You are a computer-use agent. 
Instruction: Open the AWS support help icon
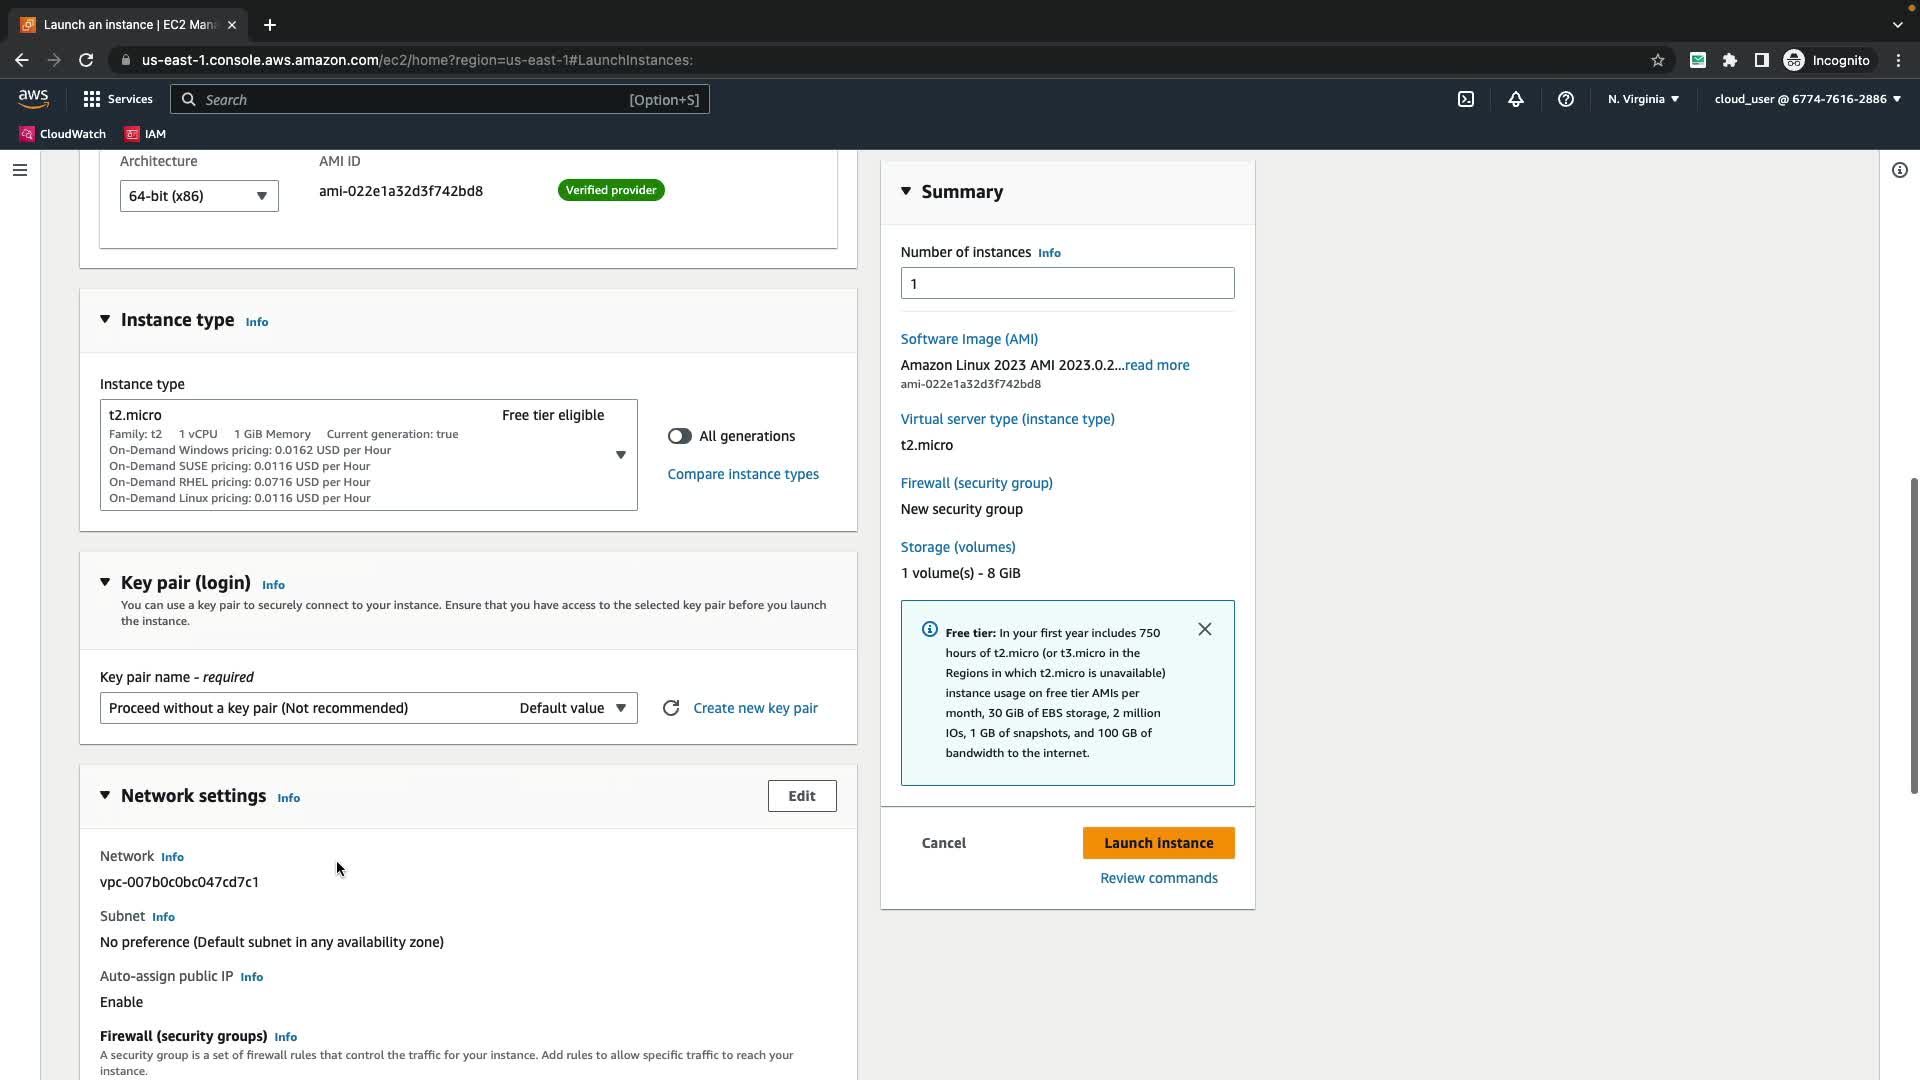[1566, 99]
